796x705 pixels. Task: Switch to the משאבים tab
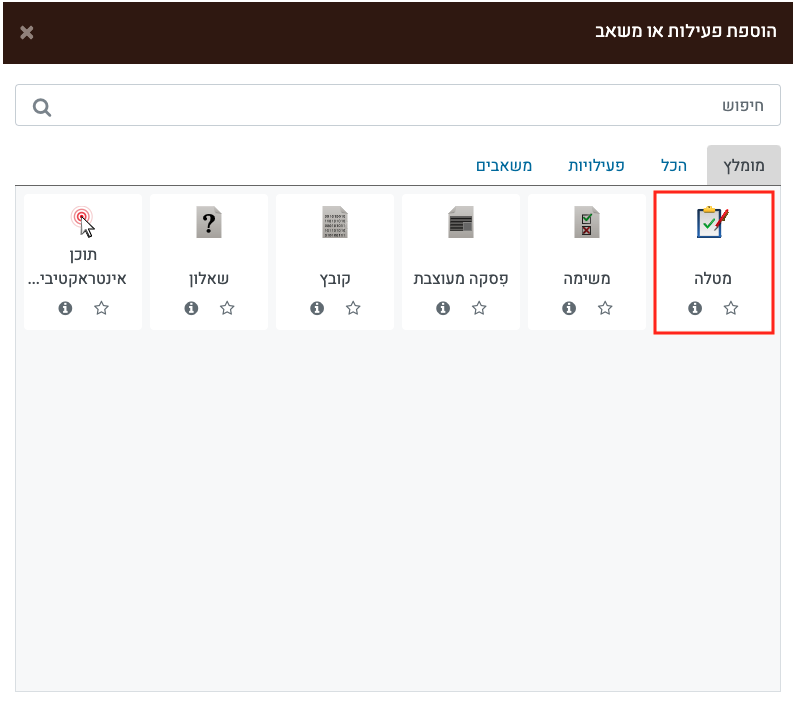[504, 165]
